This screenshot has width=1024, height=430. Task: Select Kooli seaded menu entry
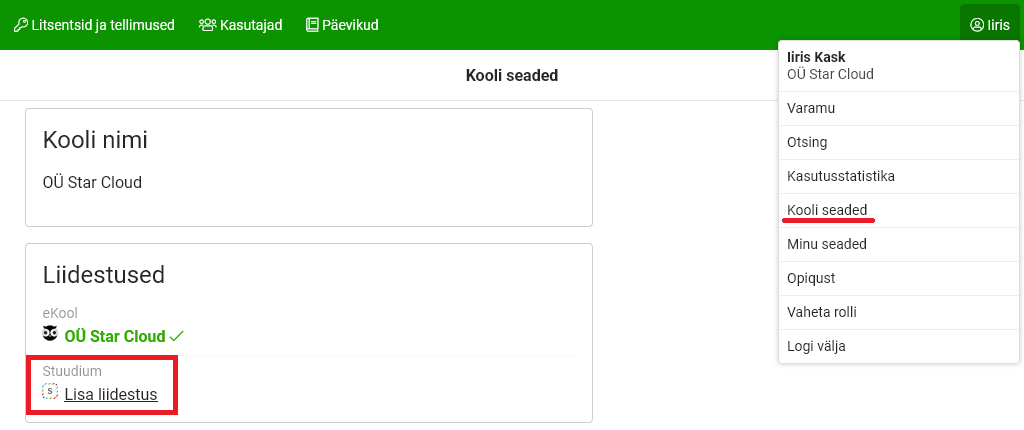827,210
